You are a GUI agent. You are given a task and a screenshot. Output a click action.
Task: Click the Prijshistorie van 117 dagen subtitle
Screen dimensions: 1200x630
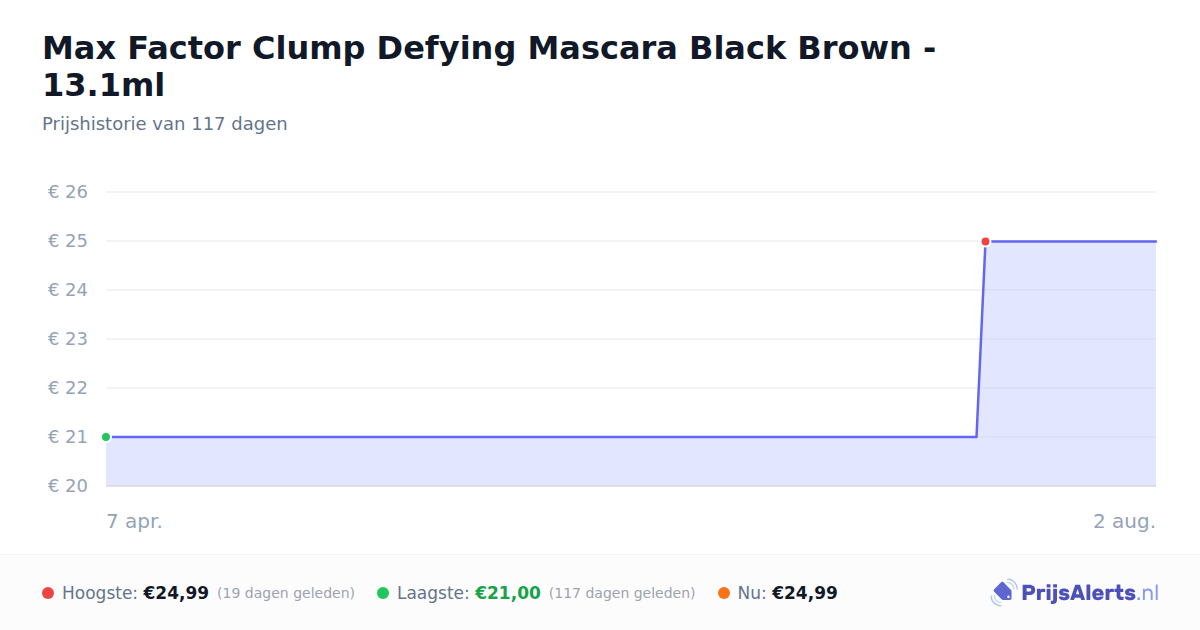click(x=165, y=124)
